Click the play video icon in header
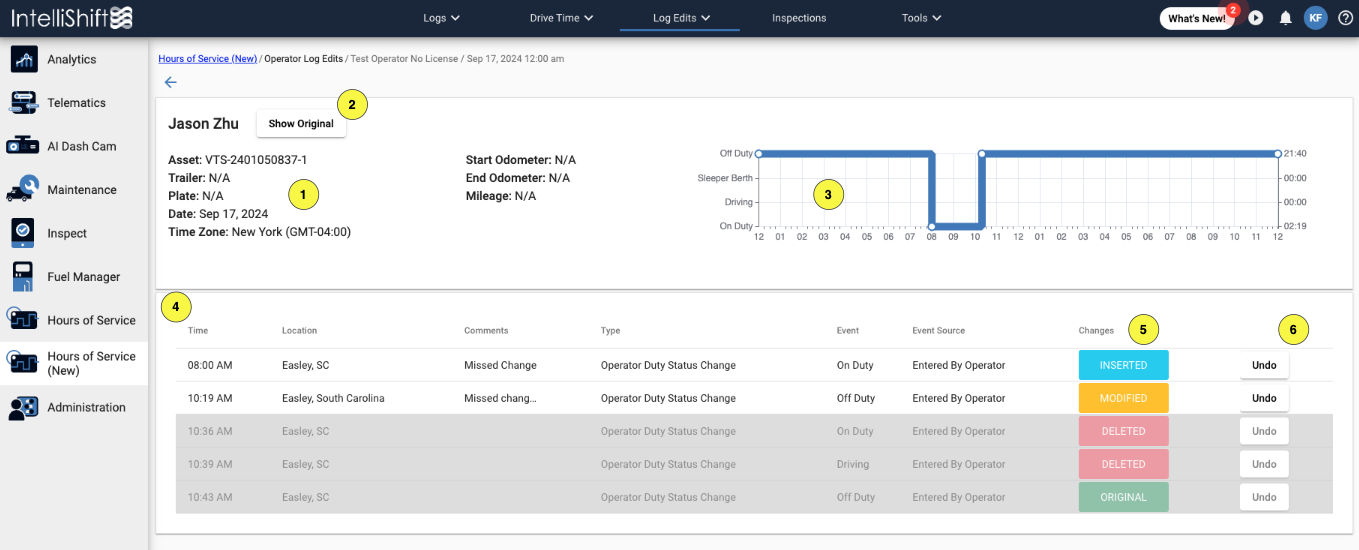 (1256, 18)
